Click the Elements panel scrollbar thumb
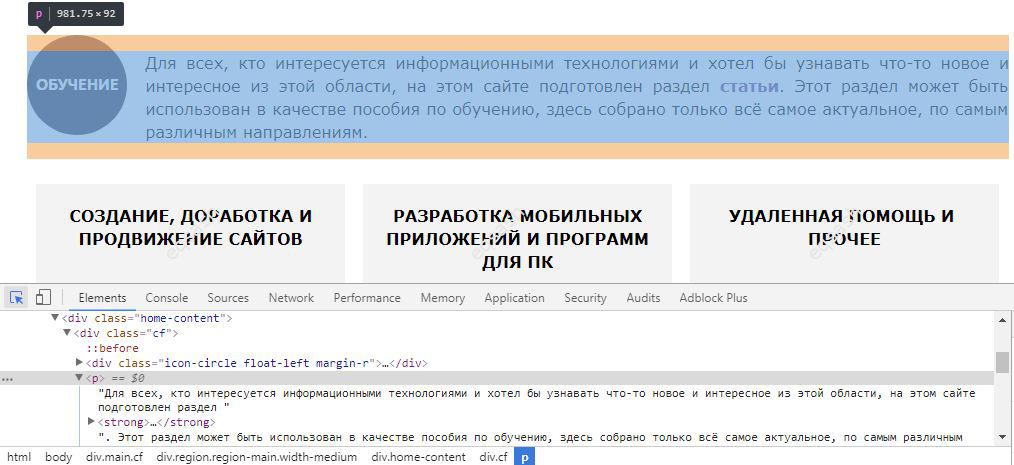Image resolution: width=1014 pixels, height=465 pixels. (x=1002, y=362)
